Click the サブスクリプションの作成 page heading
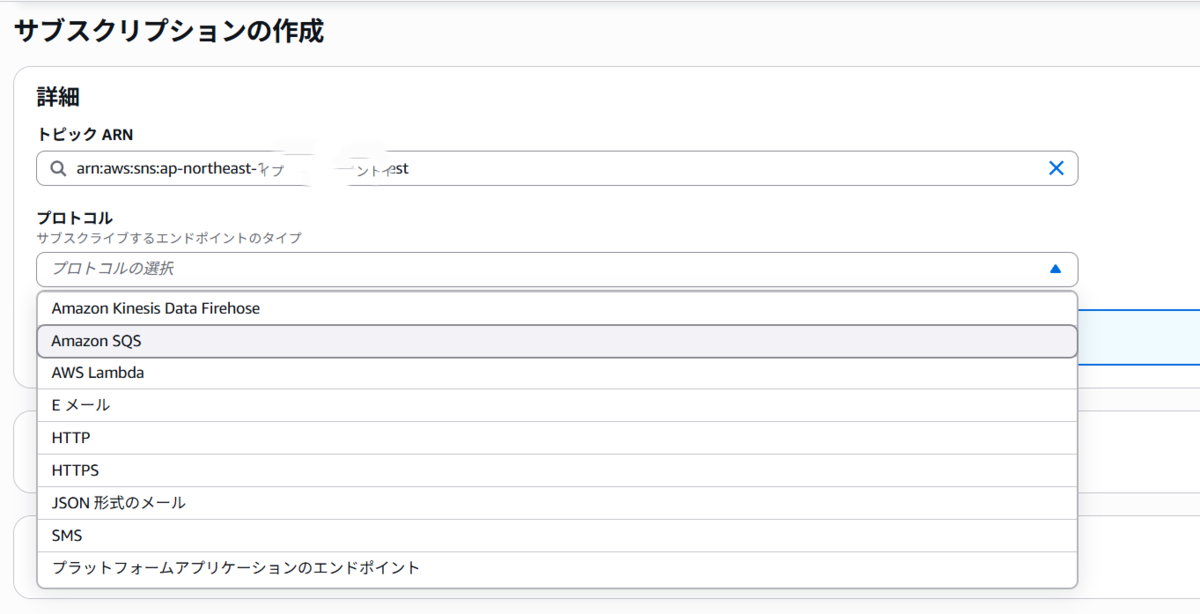1200x614 pixels. pyautogui.click(x=169, y=31)
